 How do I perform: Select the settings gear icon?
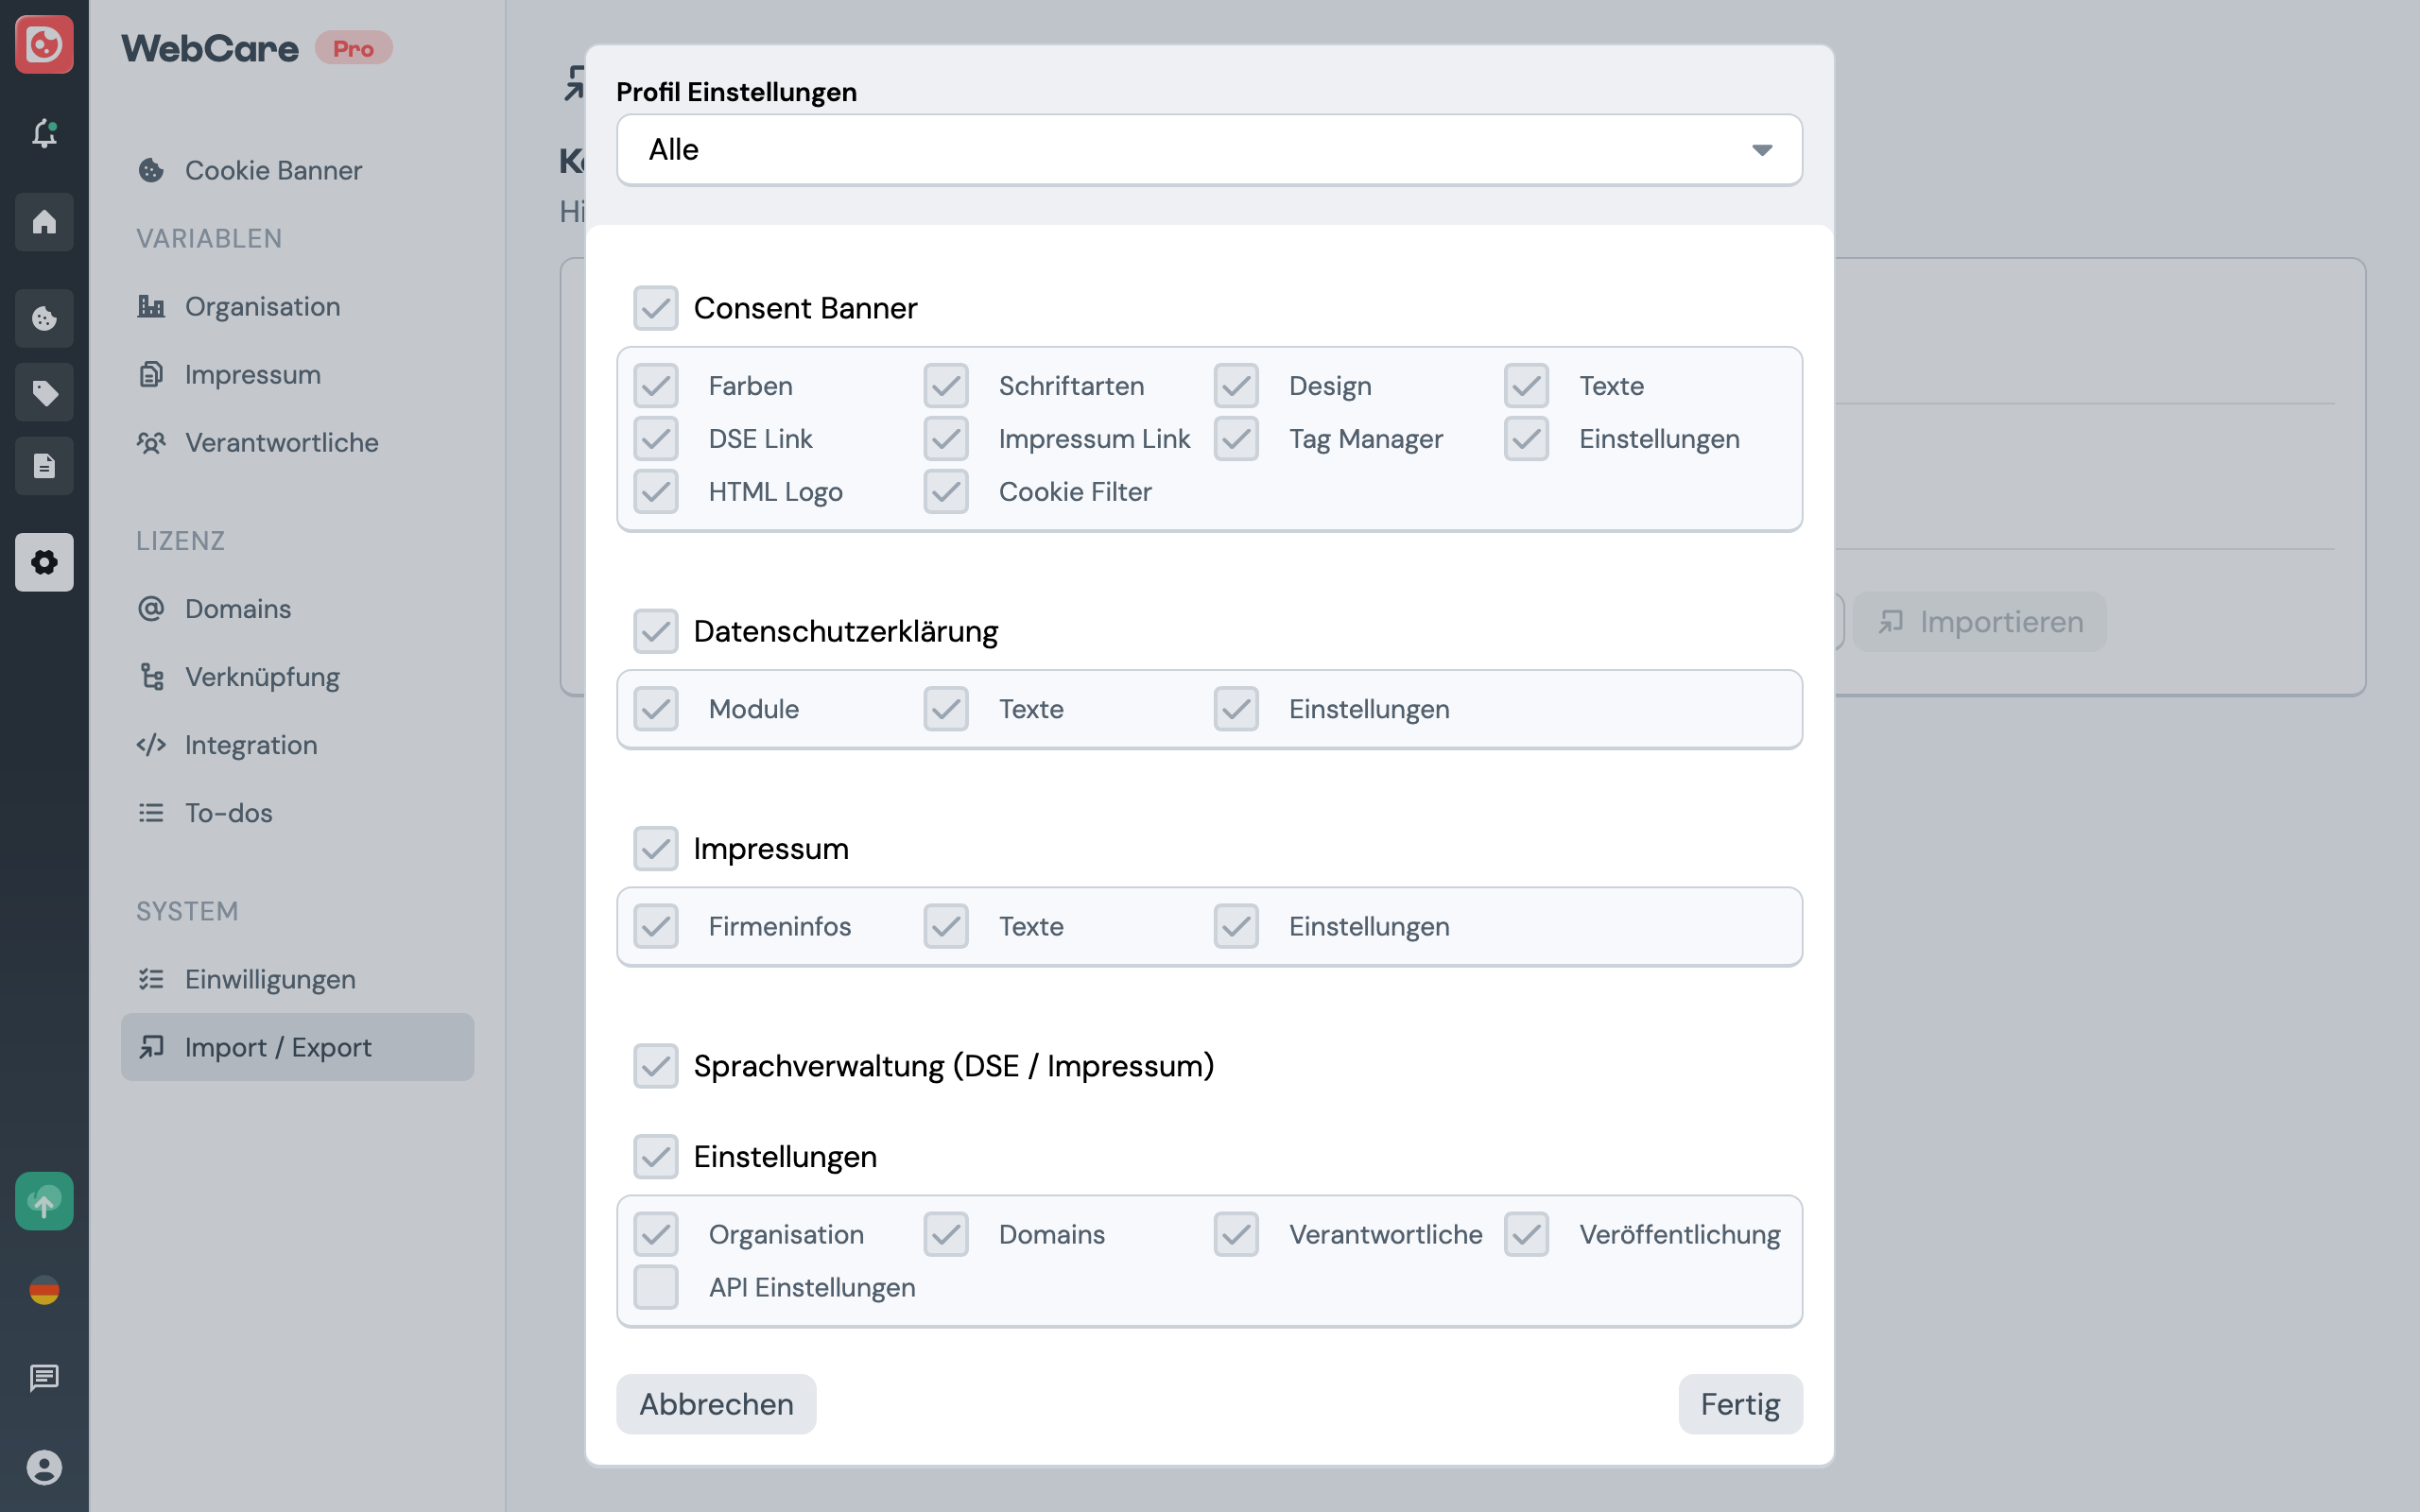pos(44,562)
